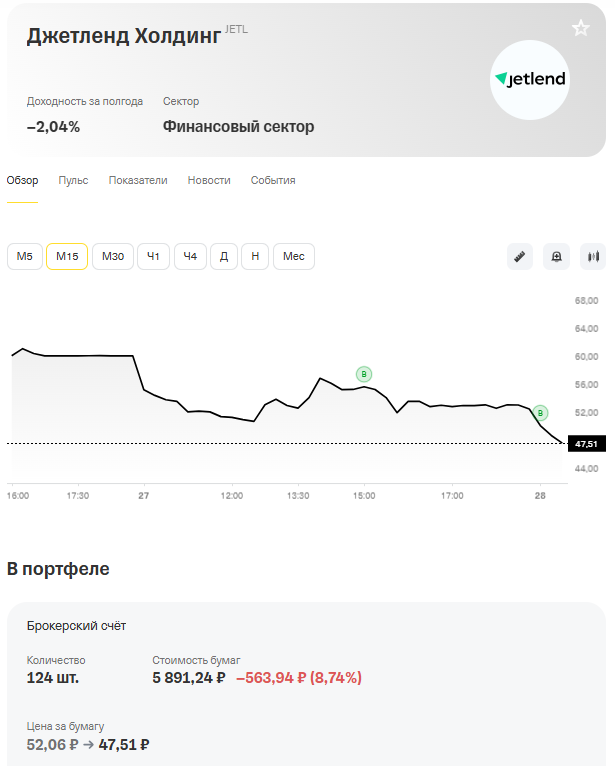Click the current price label 47,51
615x766 pixels.
tap(587, 444)
